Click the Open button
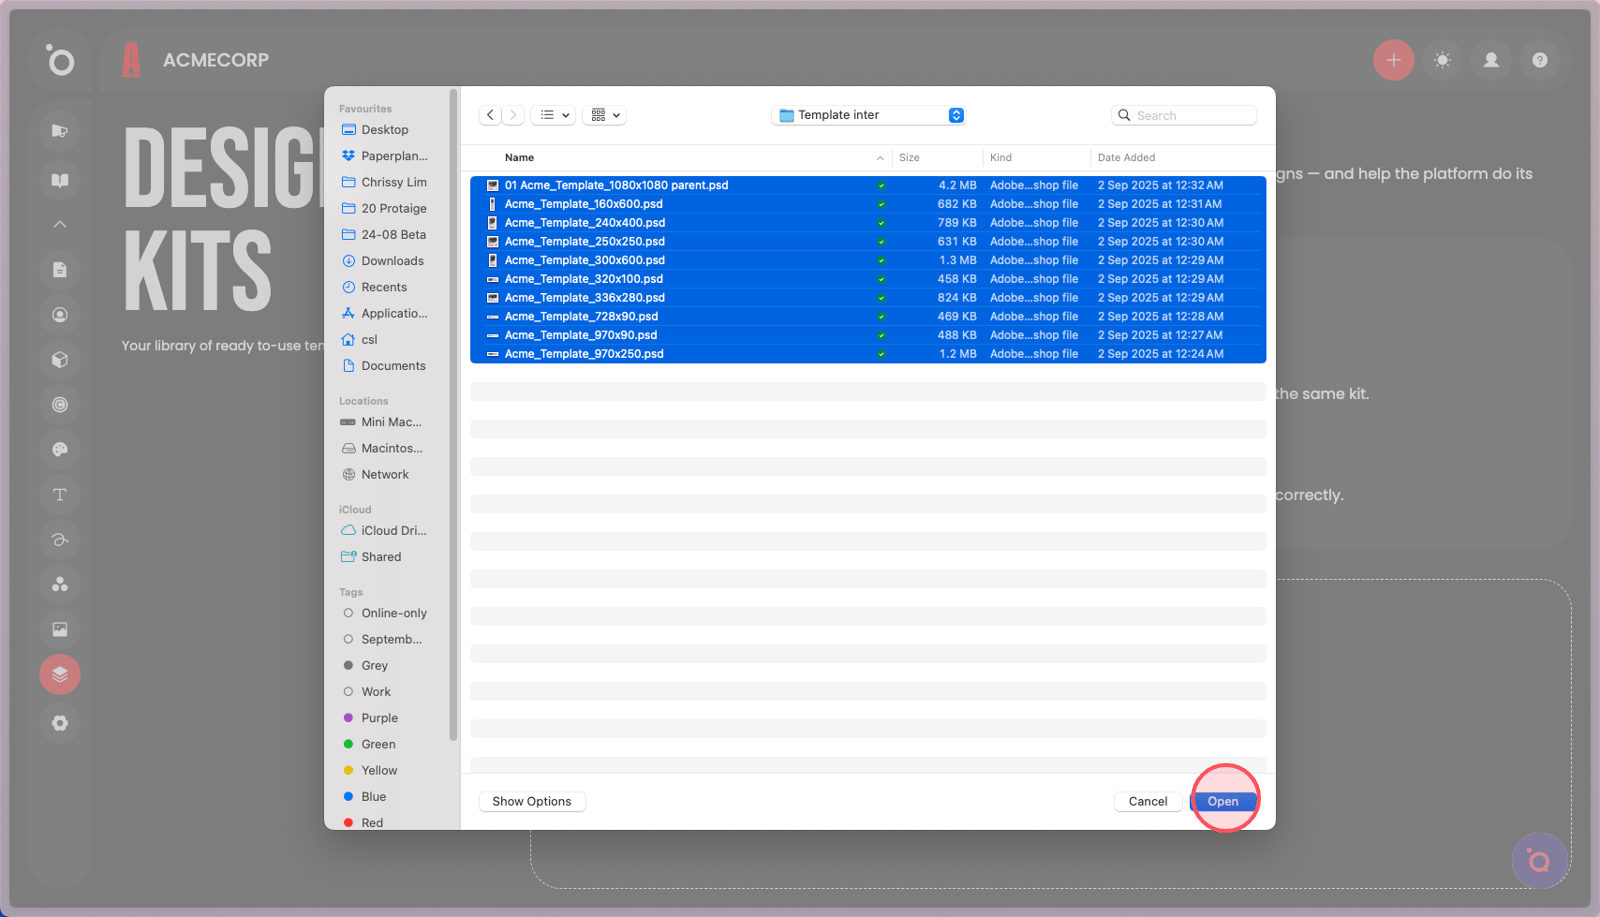Image resolution: width=1600 pixels, height=917 pixels. 1223,801
